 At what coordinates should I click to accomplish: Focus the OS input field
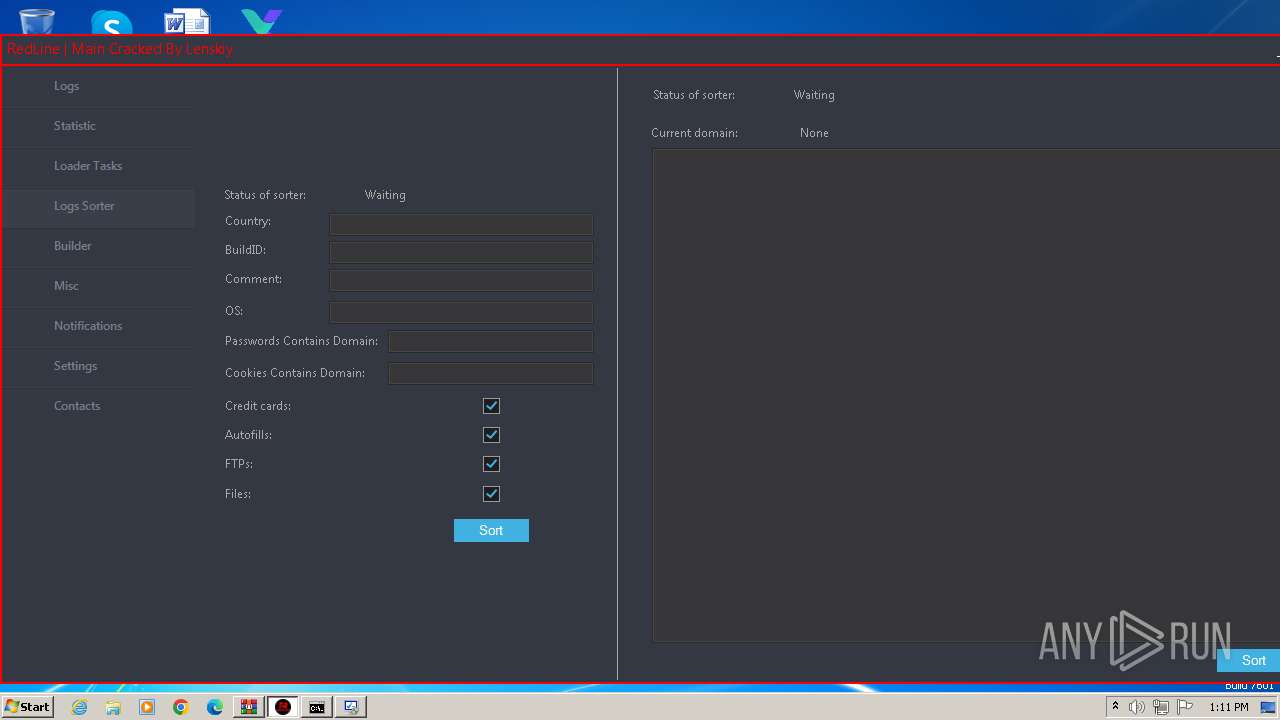pos(461,313)
